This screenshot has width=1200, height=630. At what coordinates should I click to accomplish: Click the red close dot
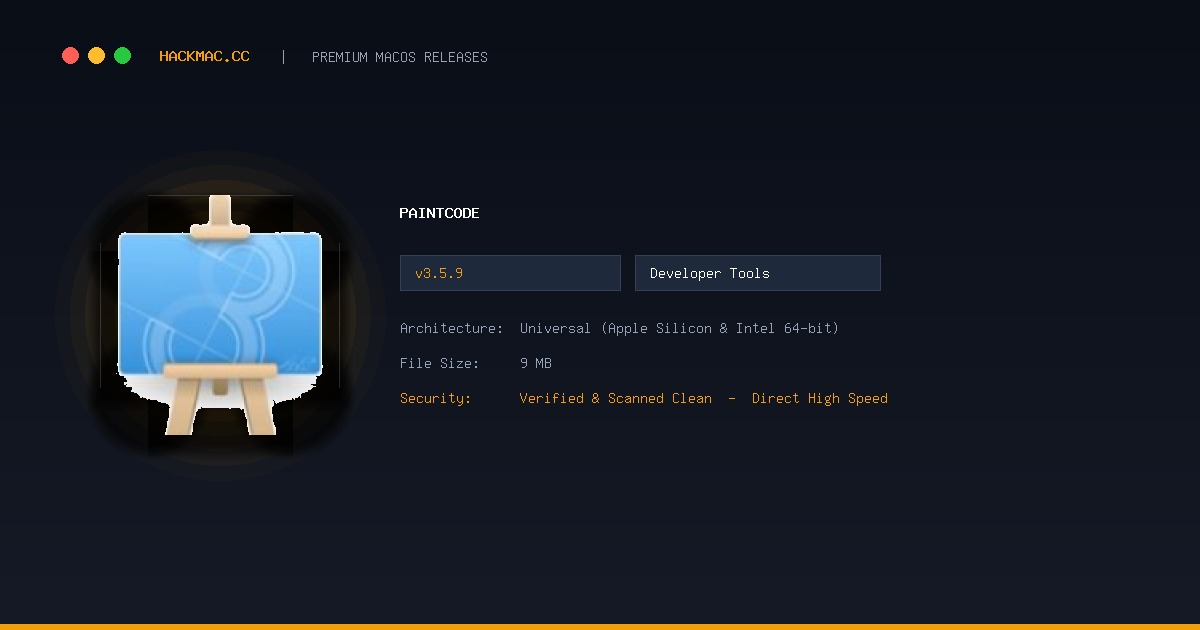(x=70, y=56)
